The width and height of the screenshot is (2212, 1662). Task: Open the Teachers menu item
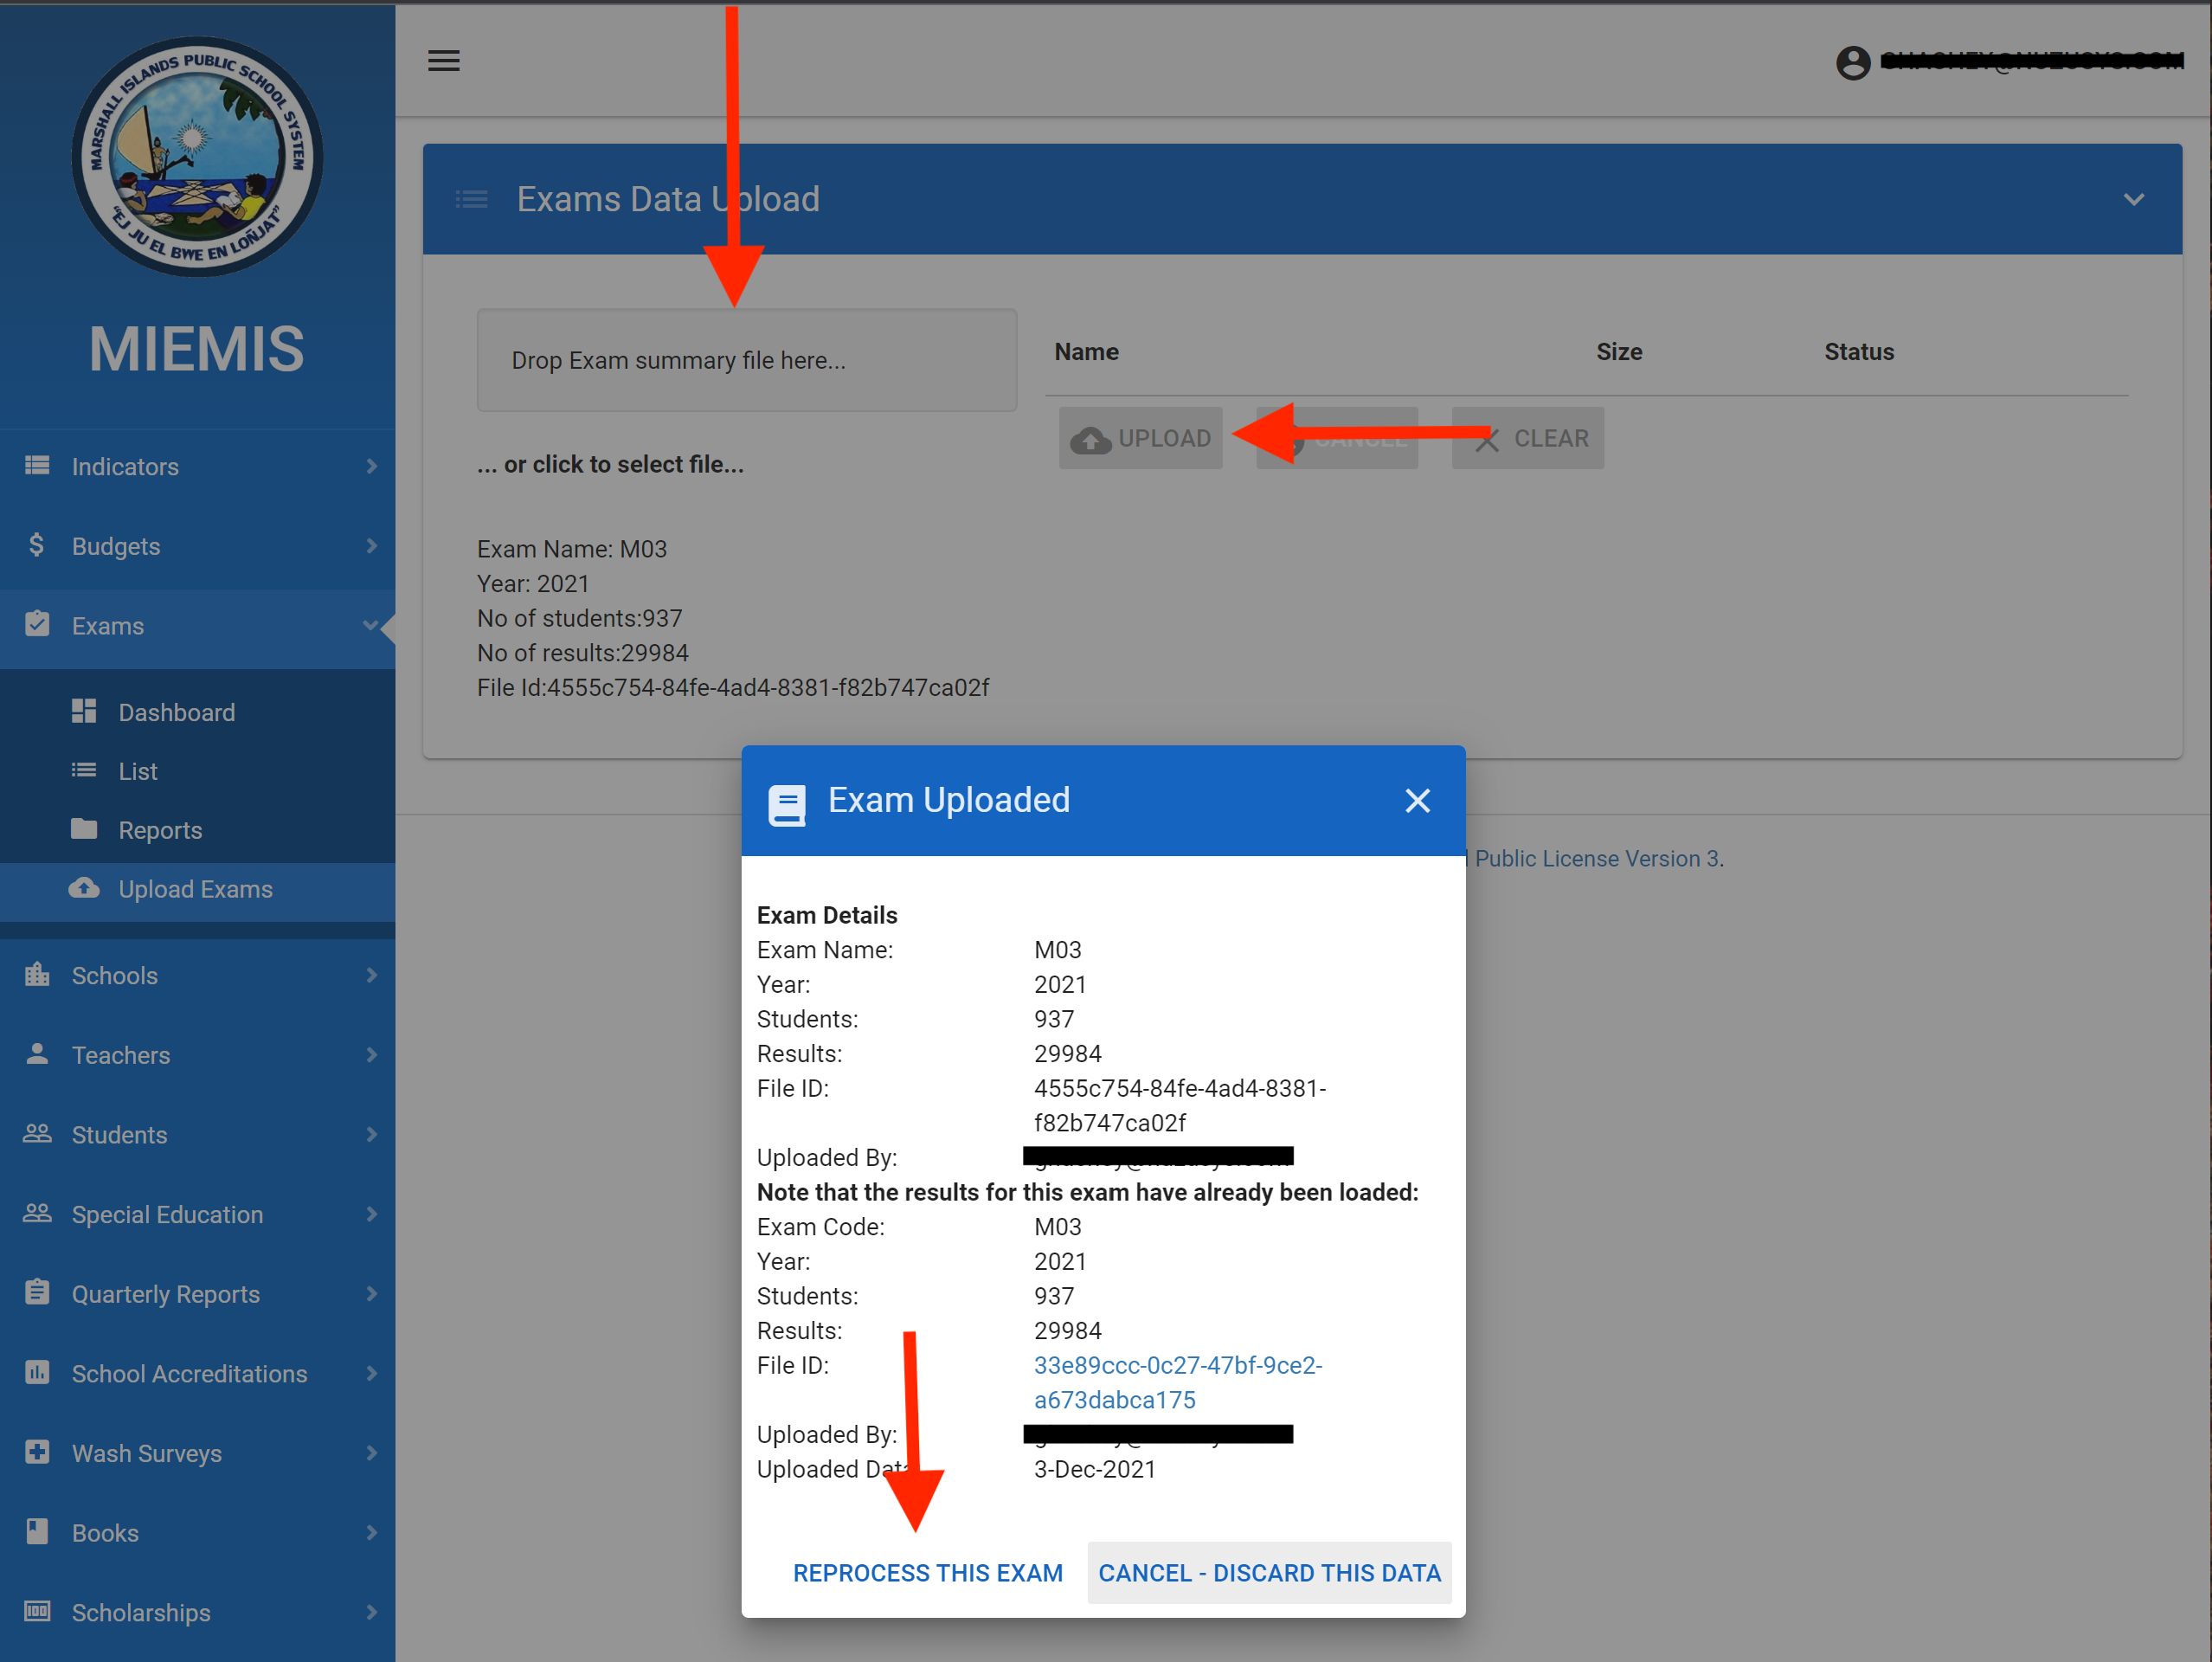point(121,1055)
